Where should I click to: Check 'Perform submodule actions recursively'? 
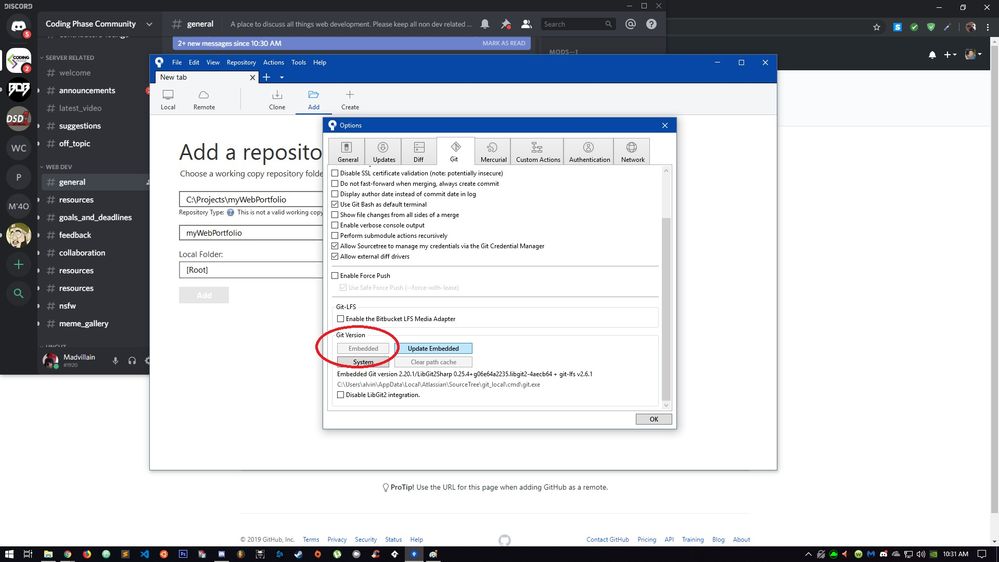click(x=334, y=236)
